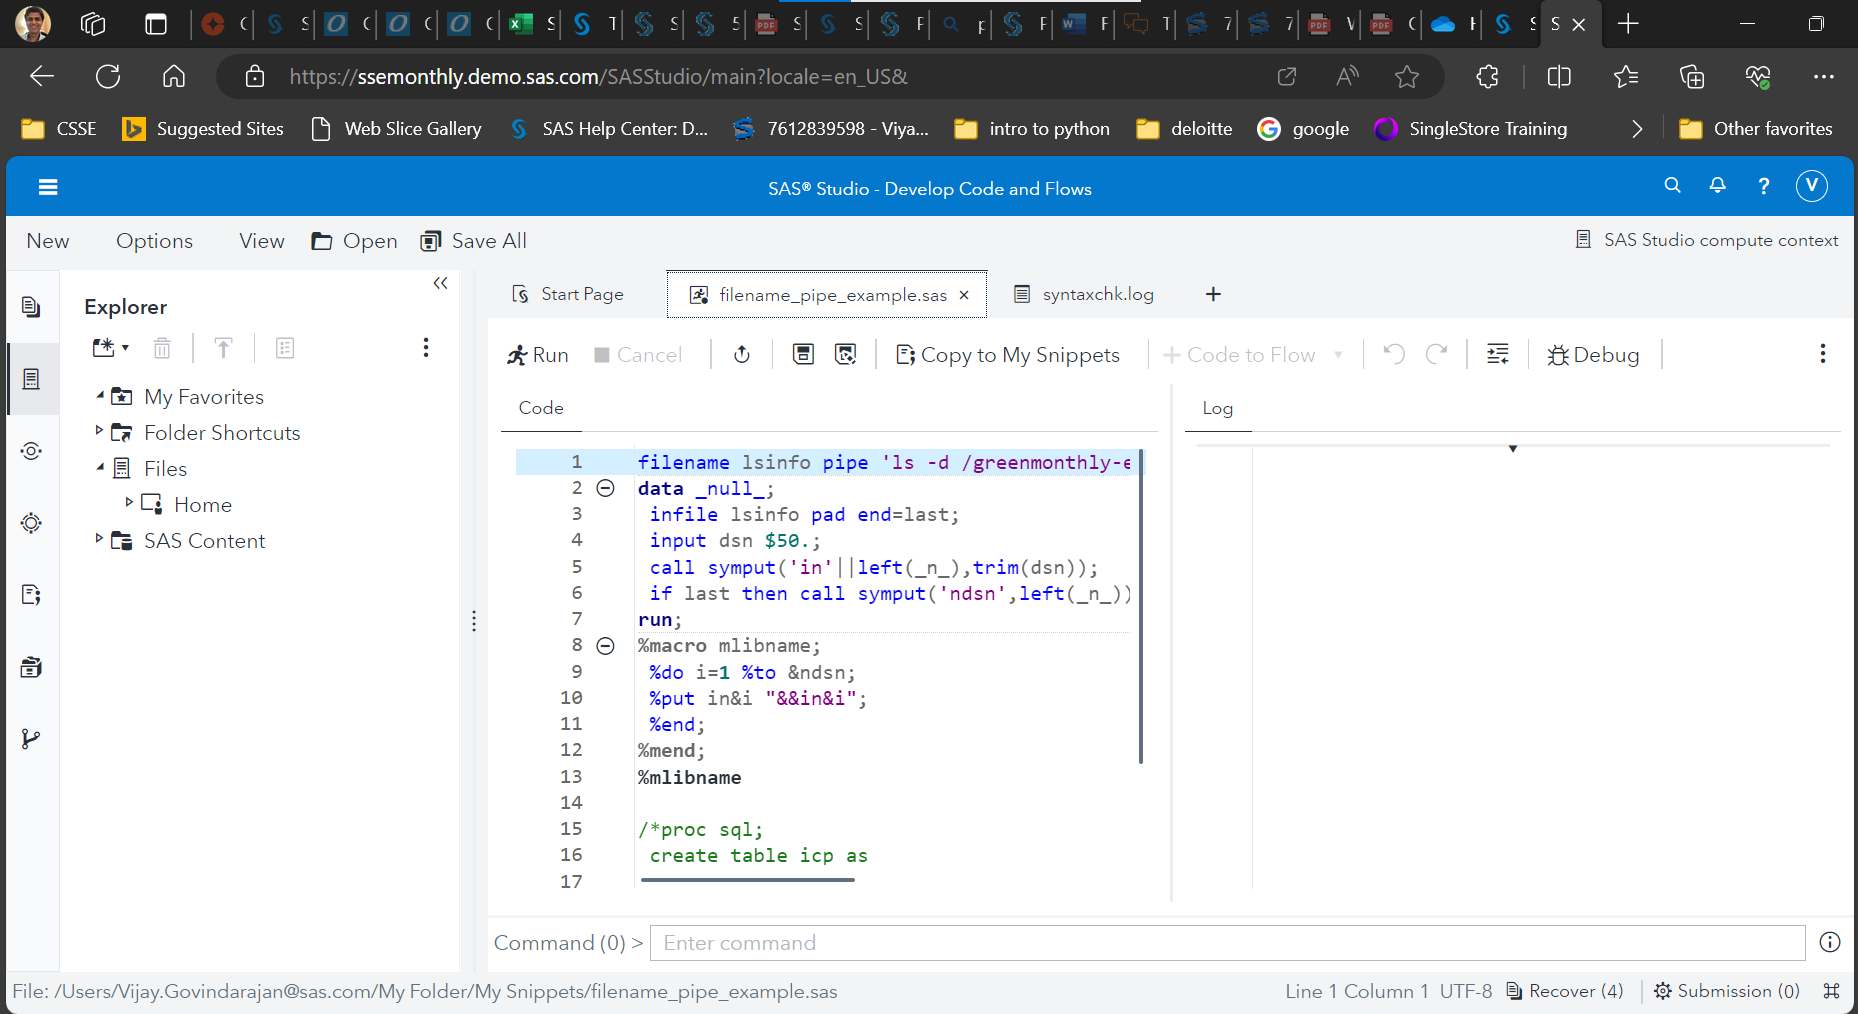Collapse the code block starting at line 2
The width and height of the screenshot is (1858, 1014).
point(606,488)
